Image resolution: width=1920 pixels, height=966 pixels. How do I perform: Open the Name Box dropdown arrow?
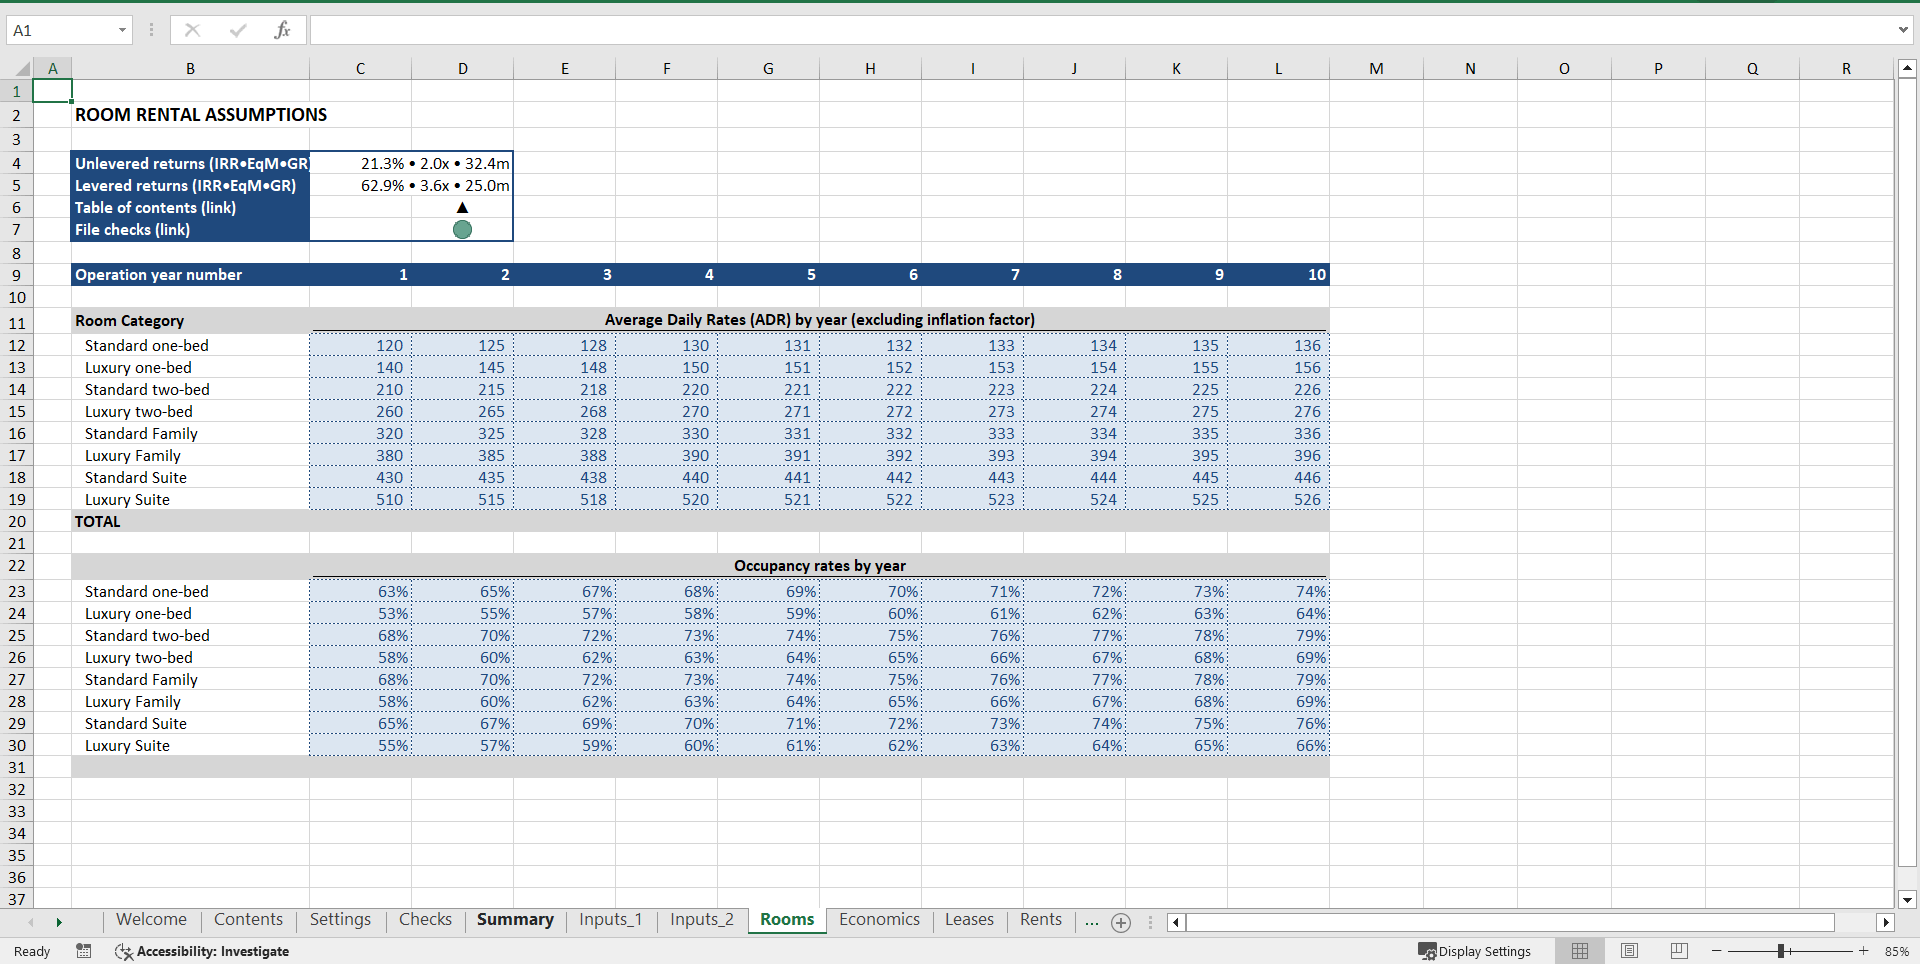point(122,30)
